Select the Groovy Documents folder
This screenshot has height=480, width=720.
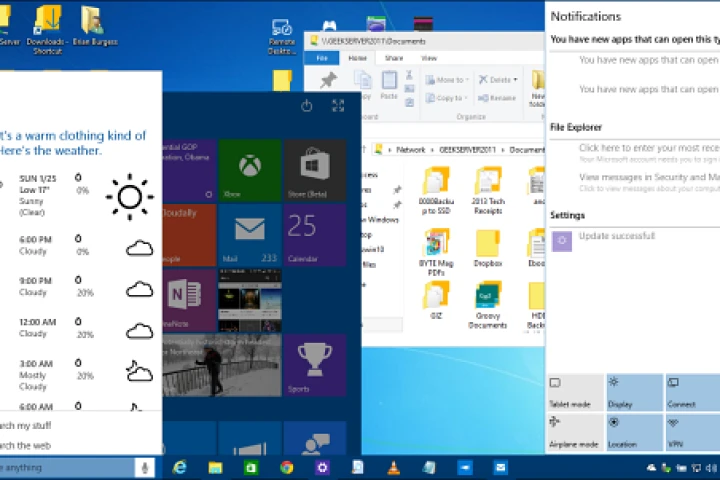point(488,305)
